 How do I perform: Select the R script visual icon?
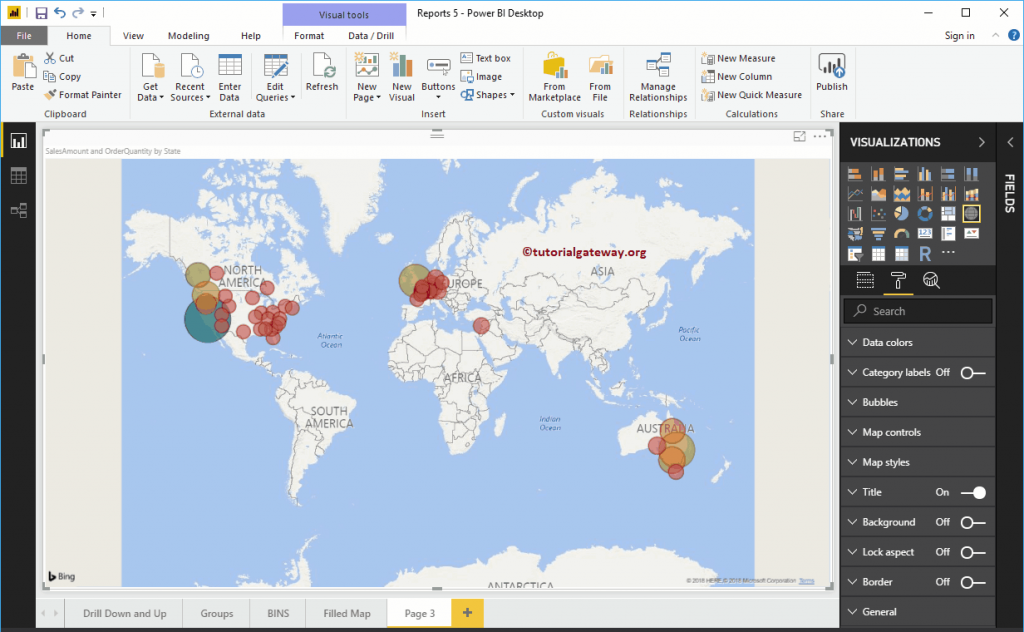(x=925, y=253)
